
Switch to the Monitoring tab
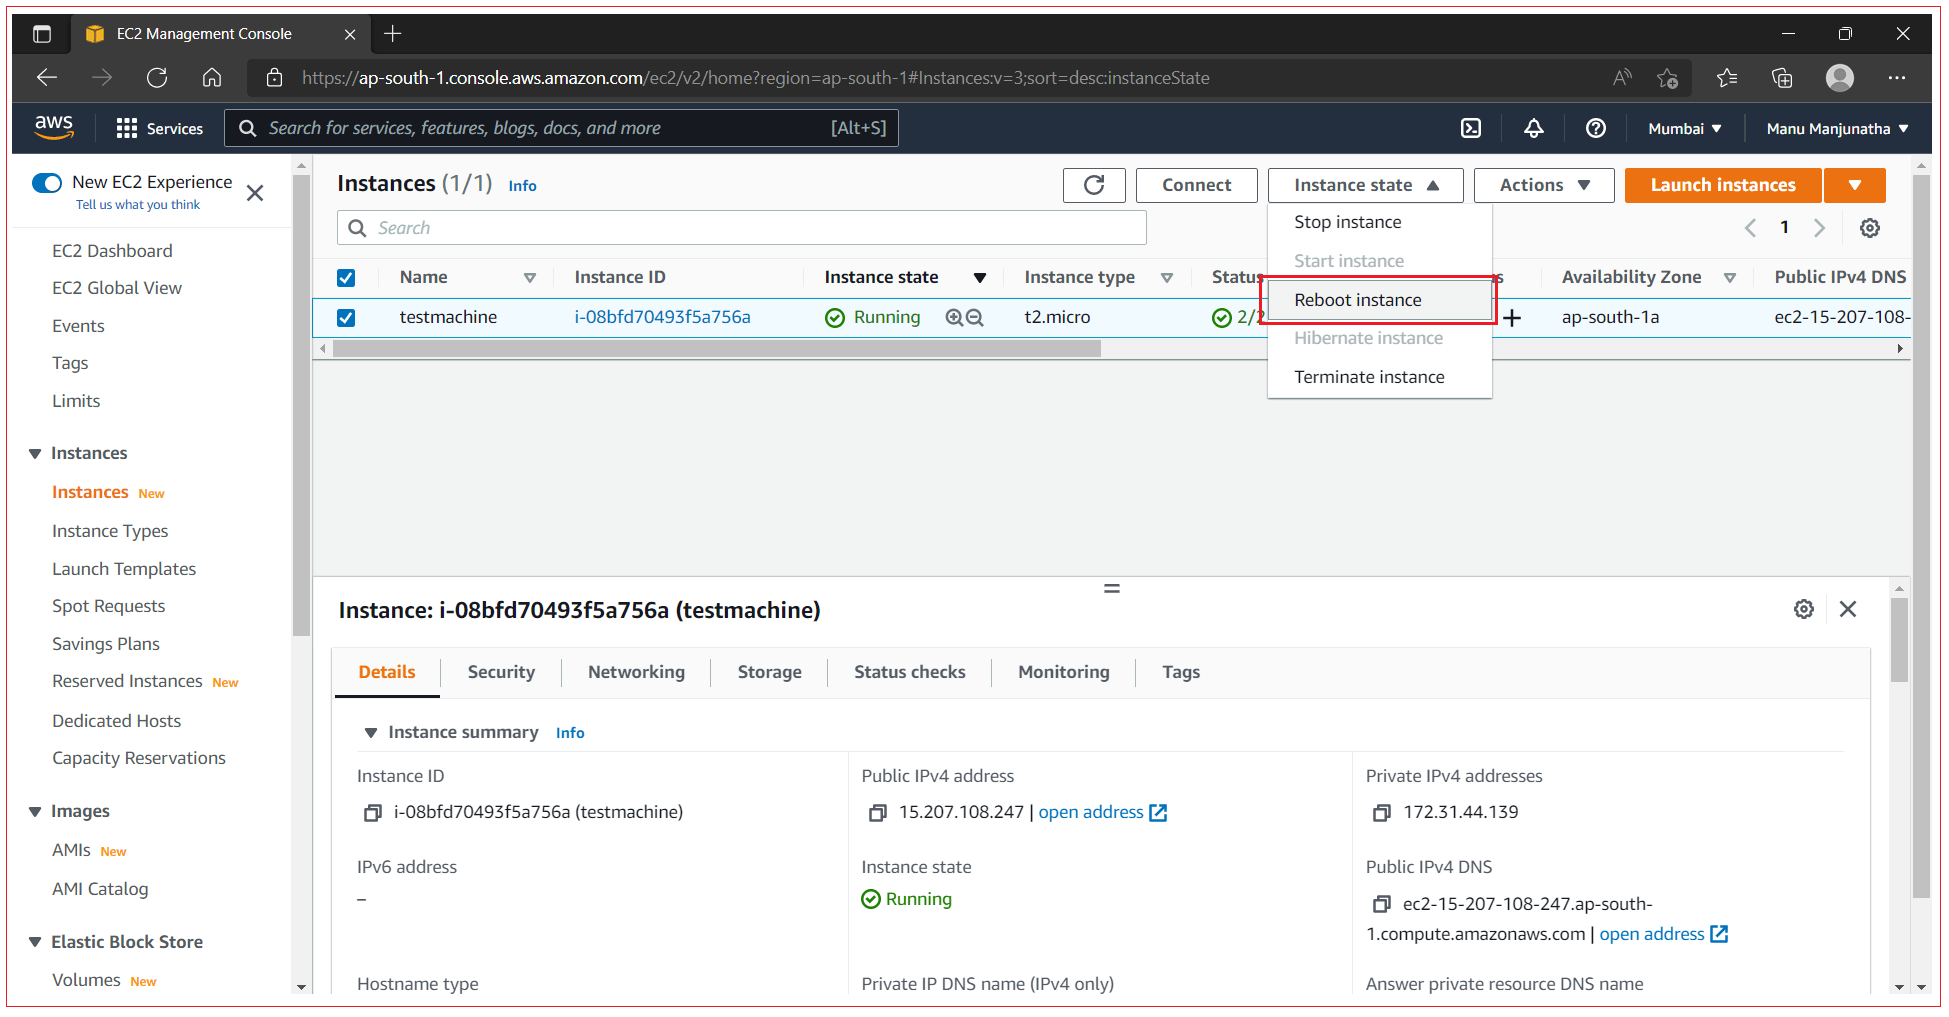pyautogui.click(x=1063, y=672)
